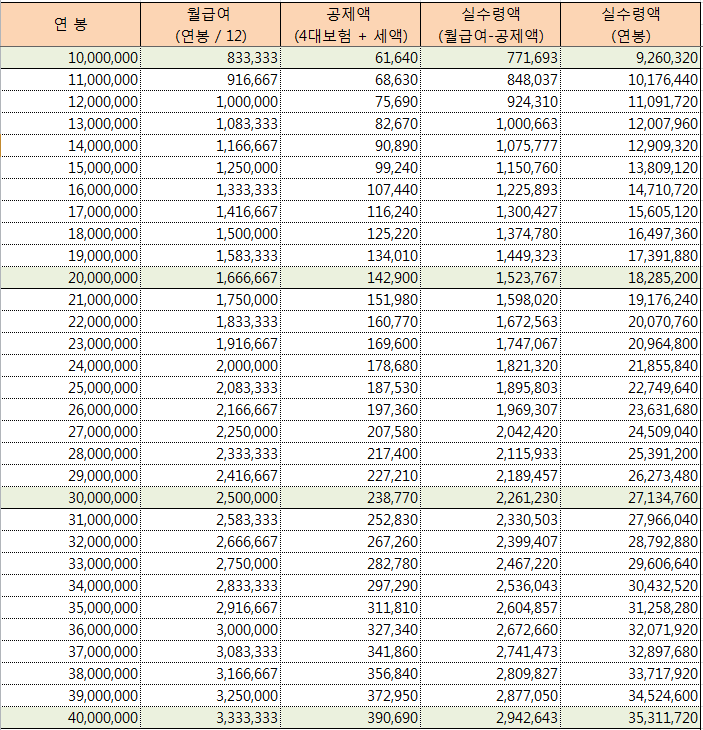The image size is (703, 730).
Task: Select the 월급여 (연봉 / 12) header
Action: (210, 25)
